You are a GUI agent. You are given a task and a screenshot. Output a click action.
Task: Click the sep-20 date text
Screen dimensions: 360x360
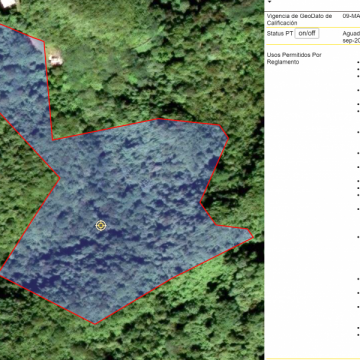click(351, 40)
